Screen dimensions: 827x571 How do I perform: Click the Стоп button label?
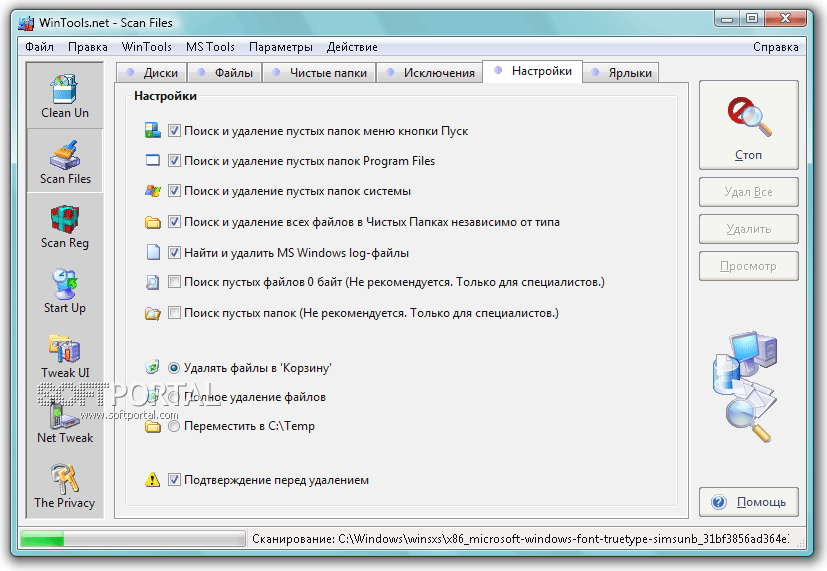[748, 155]
